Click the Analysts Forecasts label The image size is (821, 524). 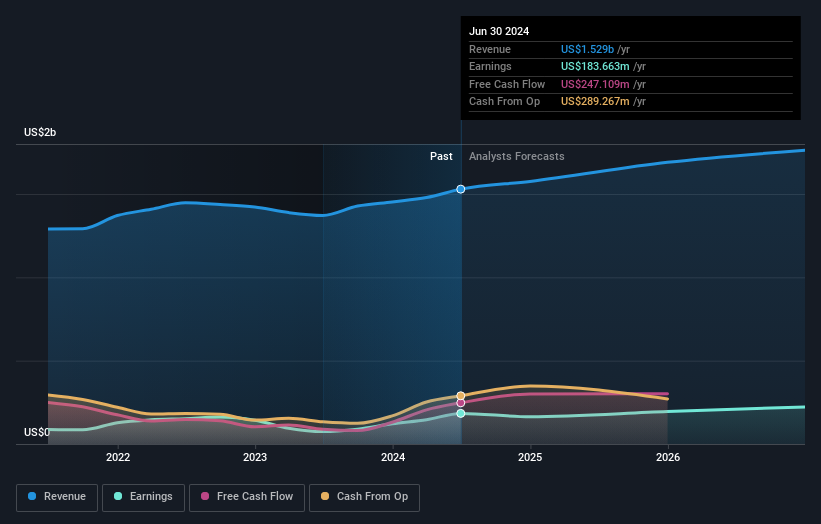[516, 156]
